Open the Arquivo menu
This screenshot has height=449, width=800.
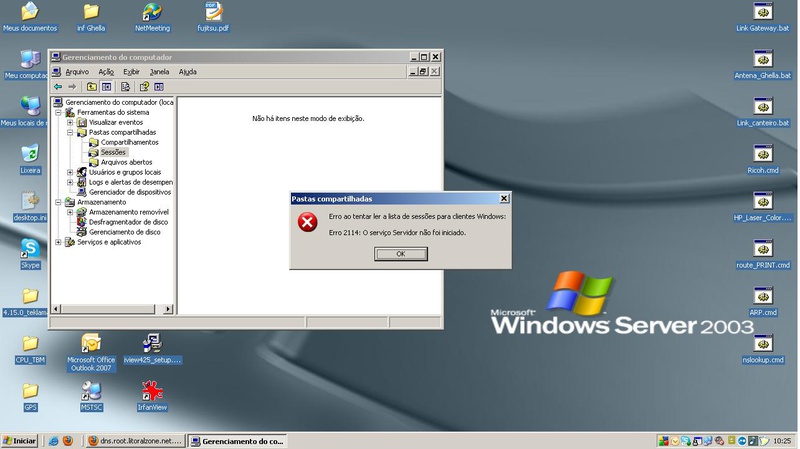click(77, 72)
